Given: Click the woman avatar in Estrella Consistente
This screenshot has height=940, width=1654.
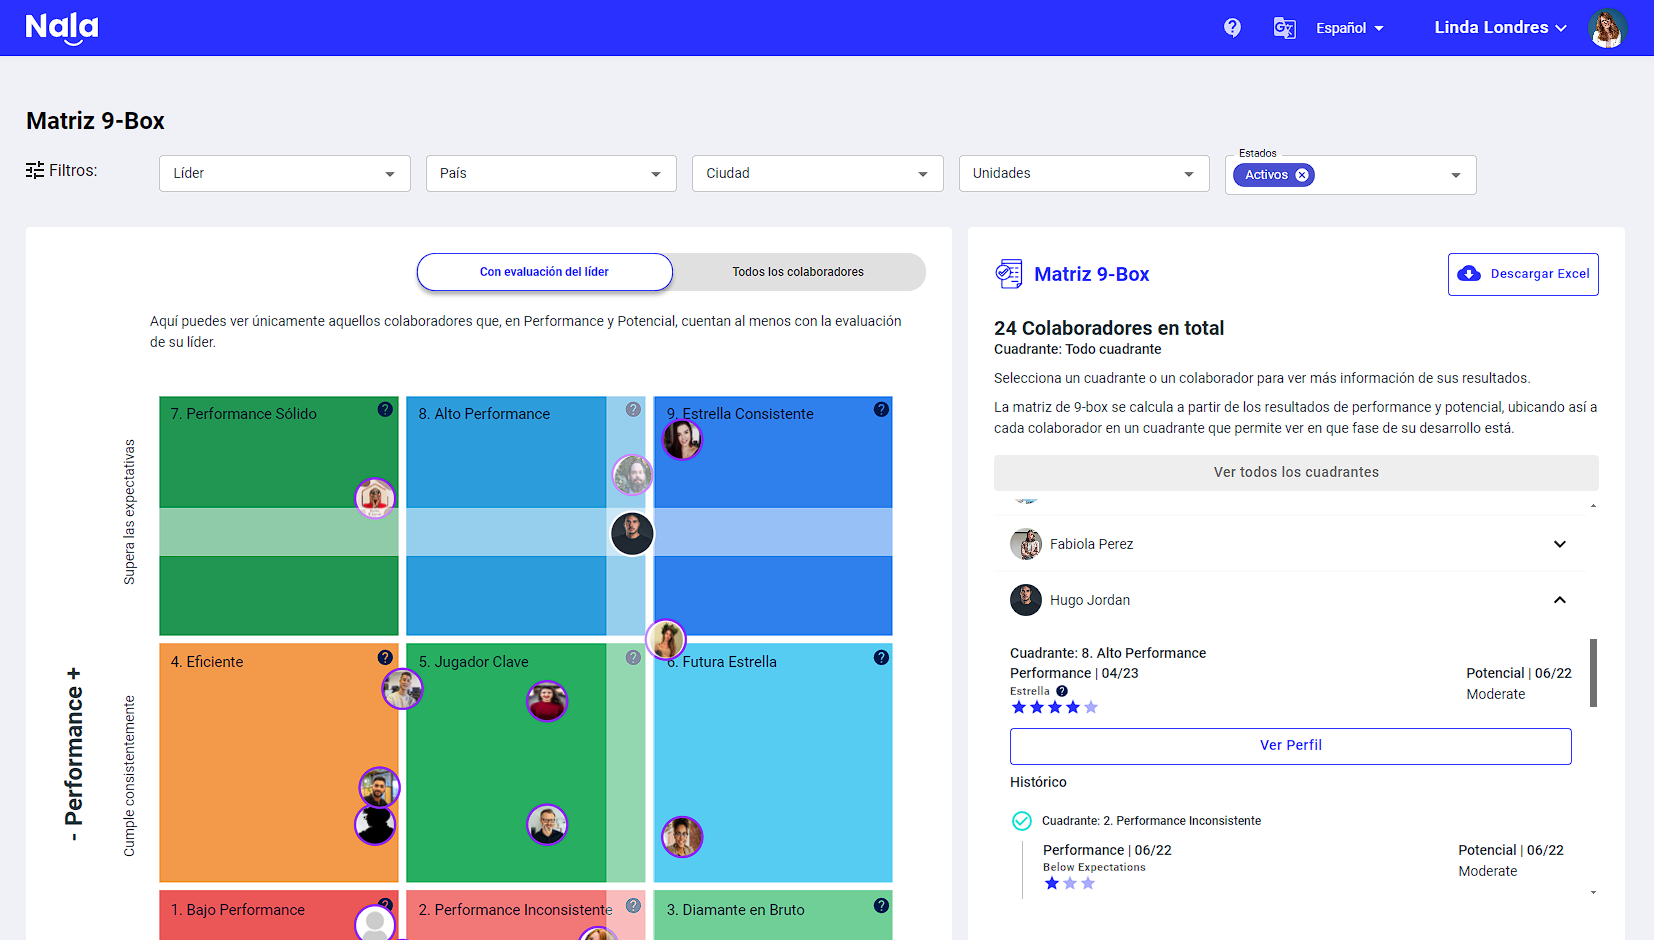Looking at the screenshot, I should [682, 439].
